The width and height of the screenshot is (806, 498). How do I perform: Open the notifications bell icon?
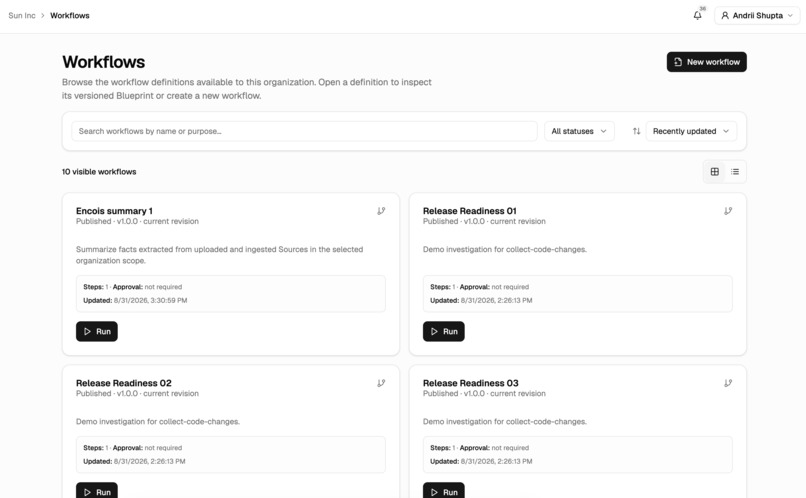697,15
